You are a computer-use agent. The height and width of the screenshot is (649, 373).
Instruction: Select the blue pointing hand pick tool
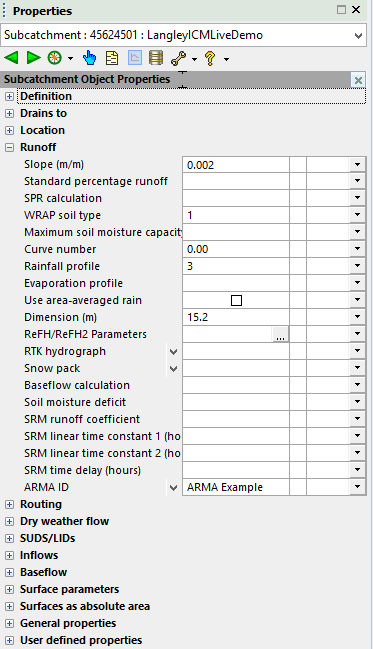coord(89,58)
